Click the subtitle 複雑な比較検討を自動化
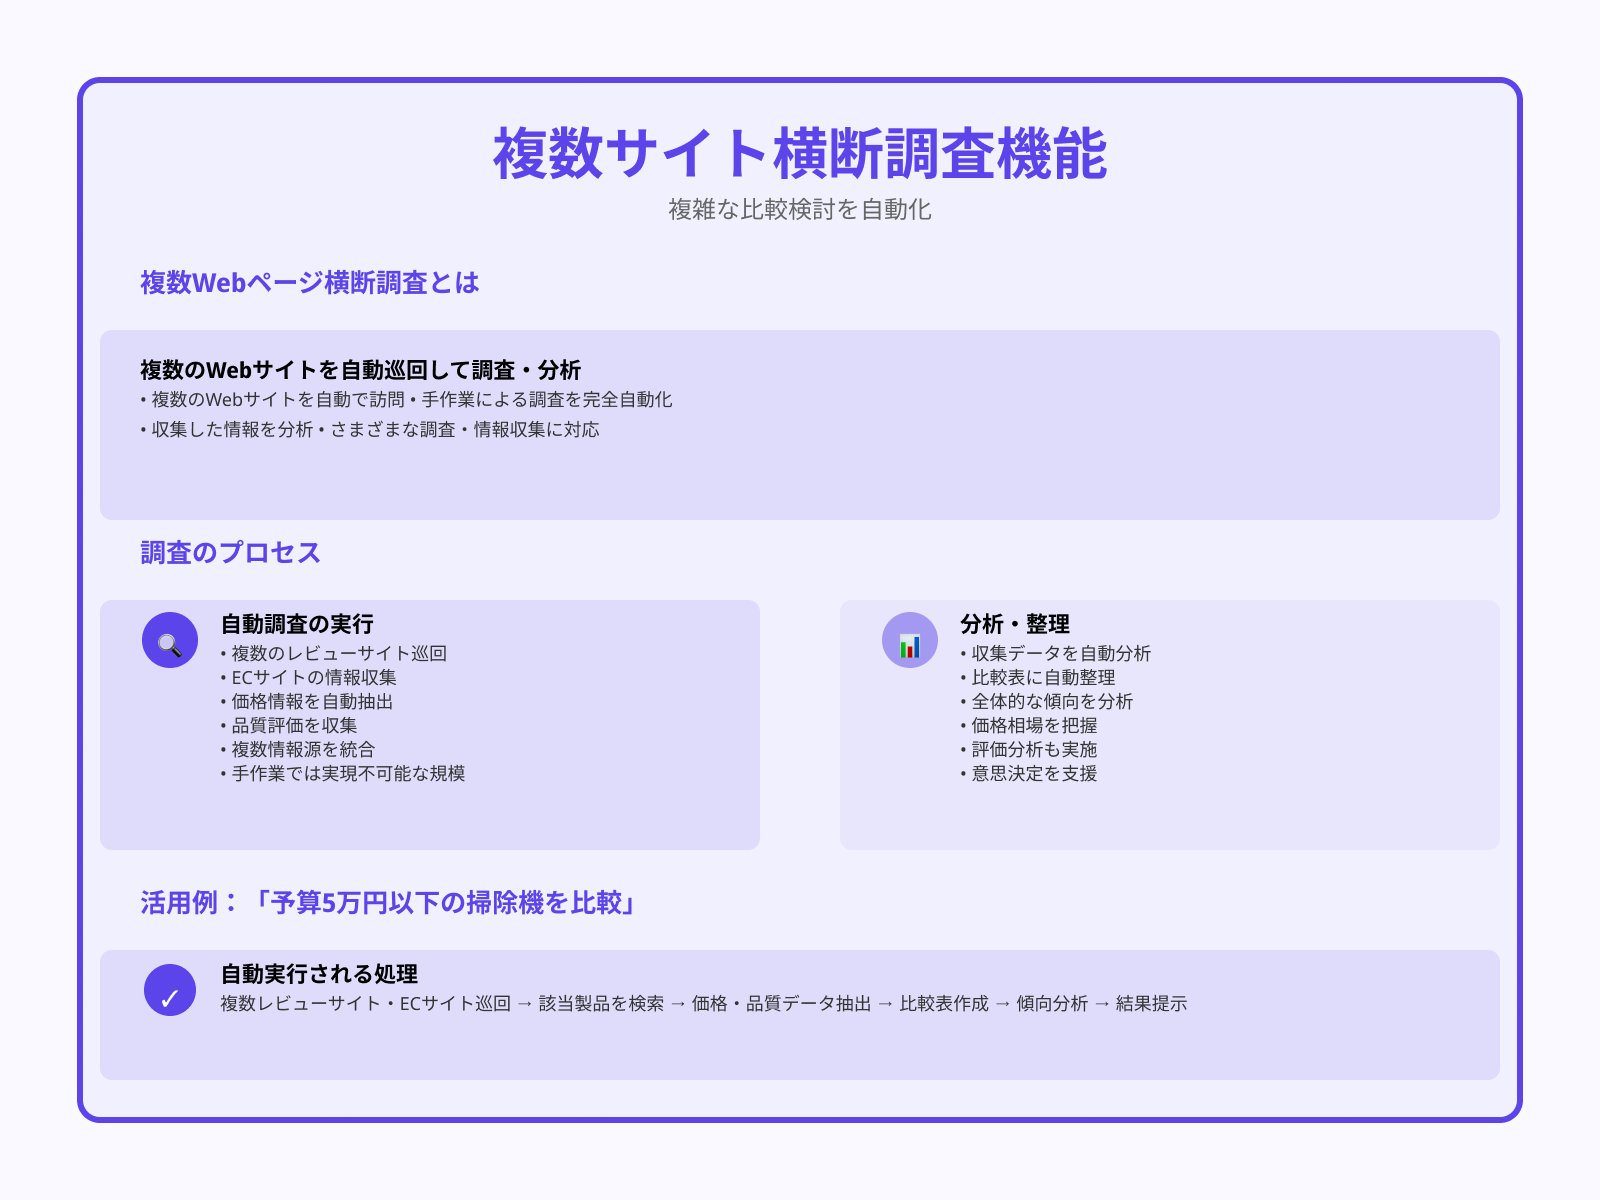This screenshot has height=1200, width=1600. click(800, 211)
